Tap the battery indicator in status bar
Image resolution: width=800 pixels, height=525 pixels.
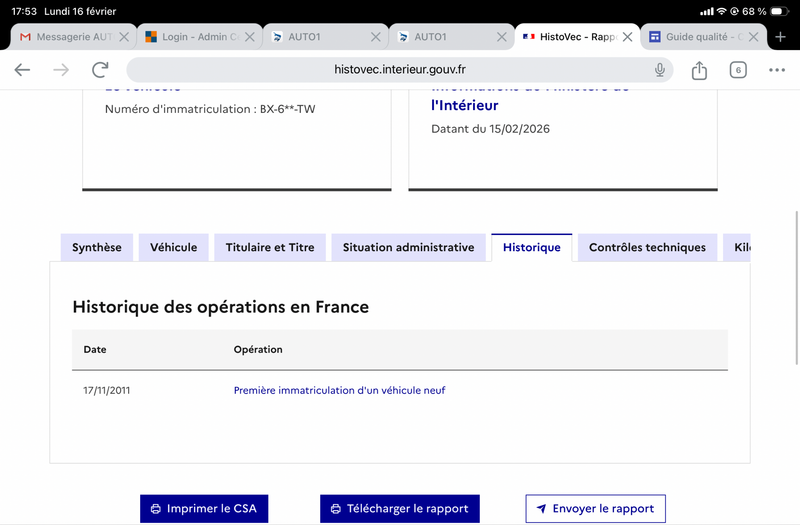pyautogui.click(x=779, y=11)
